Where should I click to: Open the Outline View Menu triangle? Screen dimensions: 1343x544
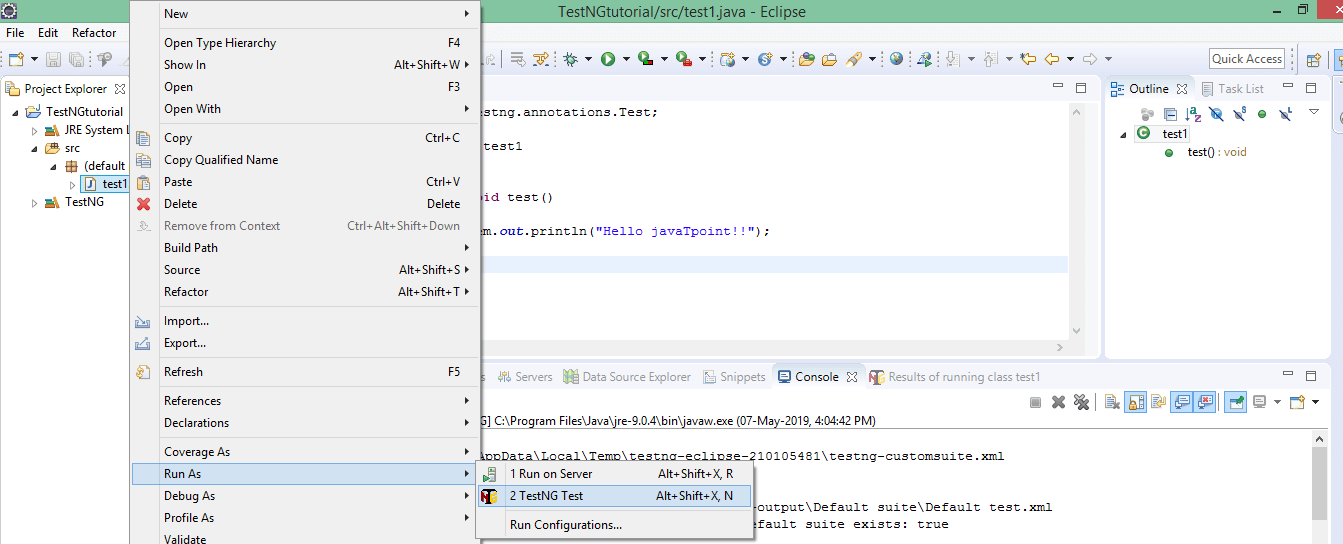pyautogui.click(x=1314, y=112)
